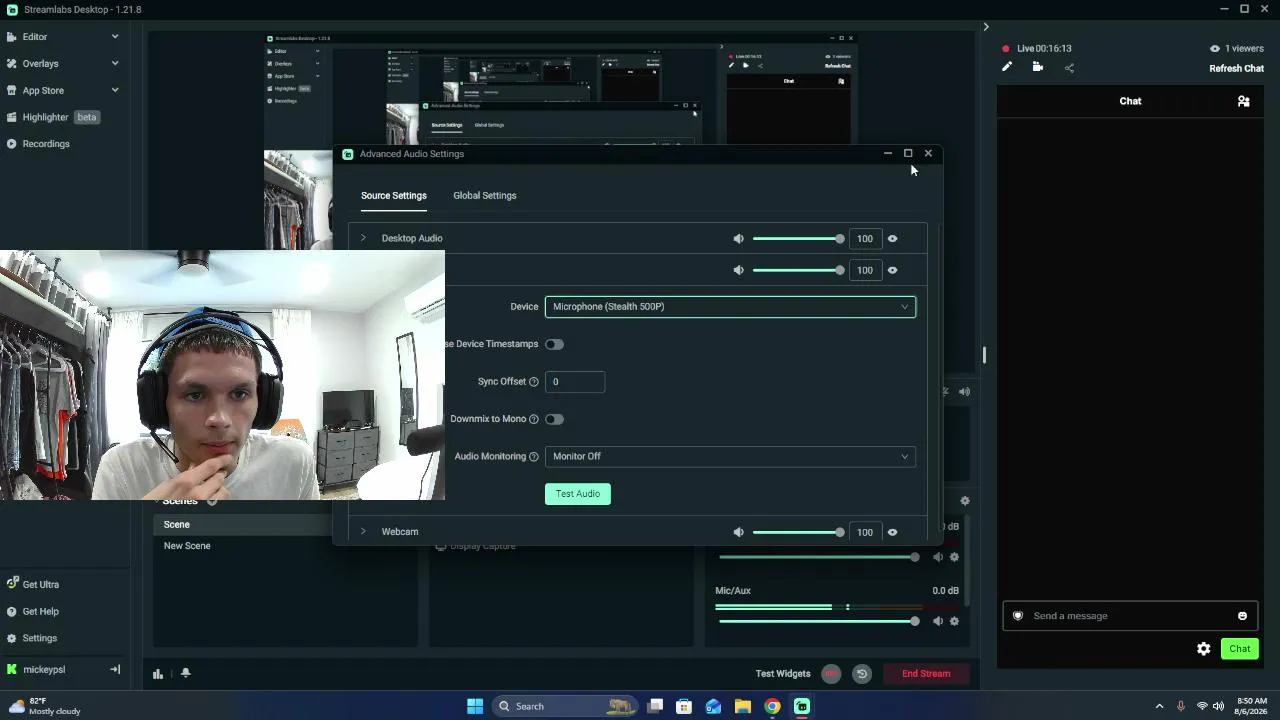Toggle eye icon in the expanded microphone row
The height and width of the screenshot is (720, 1280).
point(893,270)
